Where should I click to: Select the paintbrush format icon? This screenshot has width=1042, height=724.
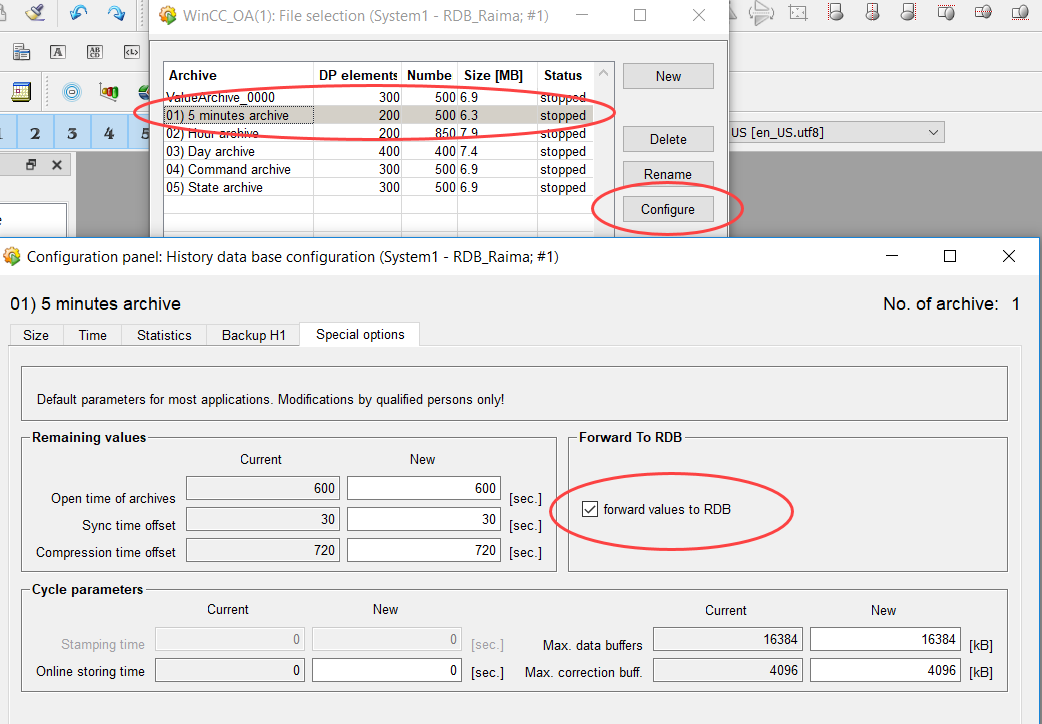pos(35,13)
